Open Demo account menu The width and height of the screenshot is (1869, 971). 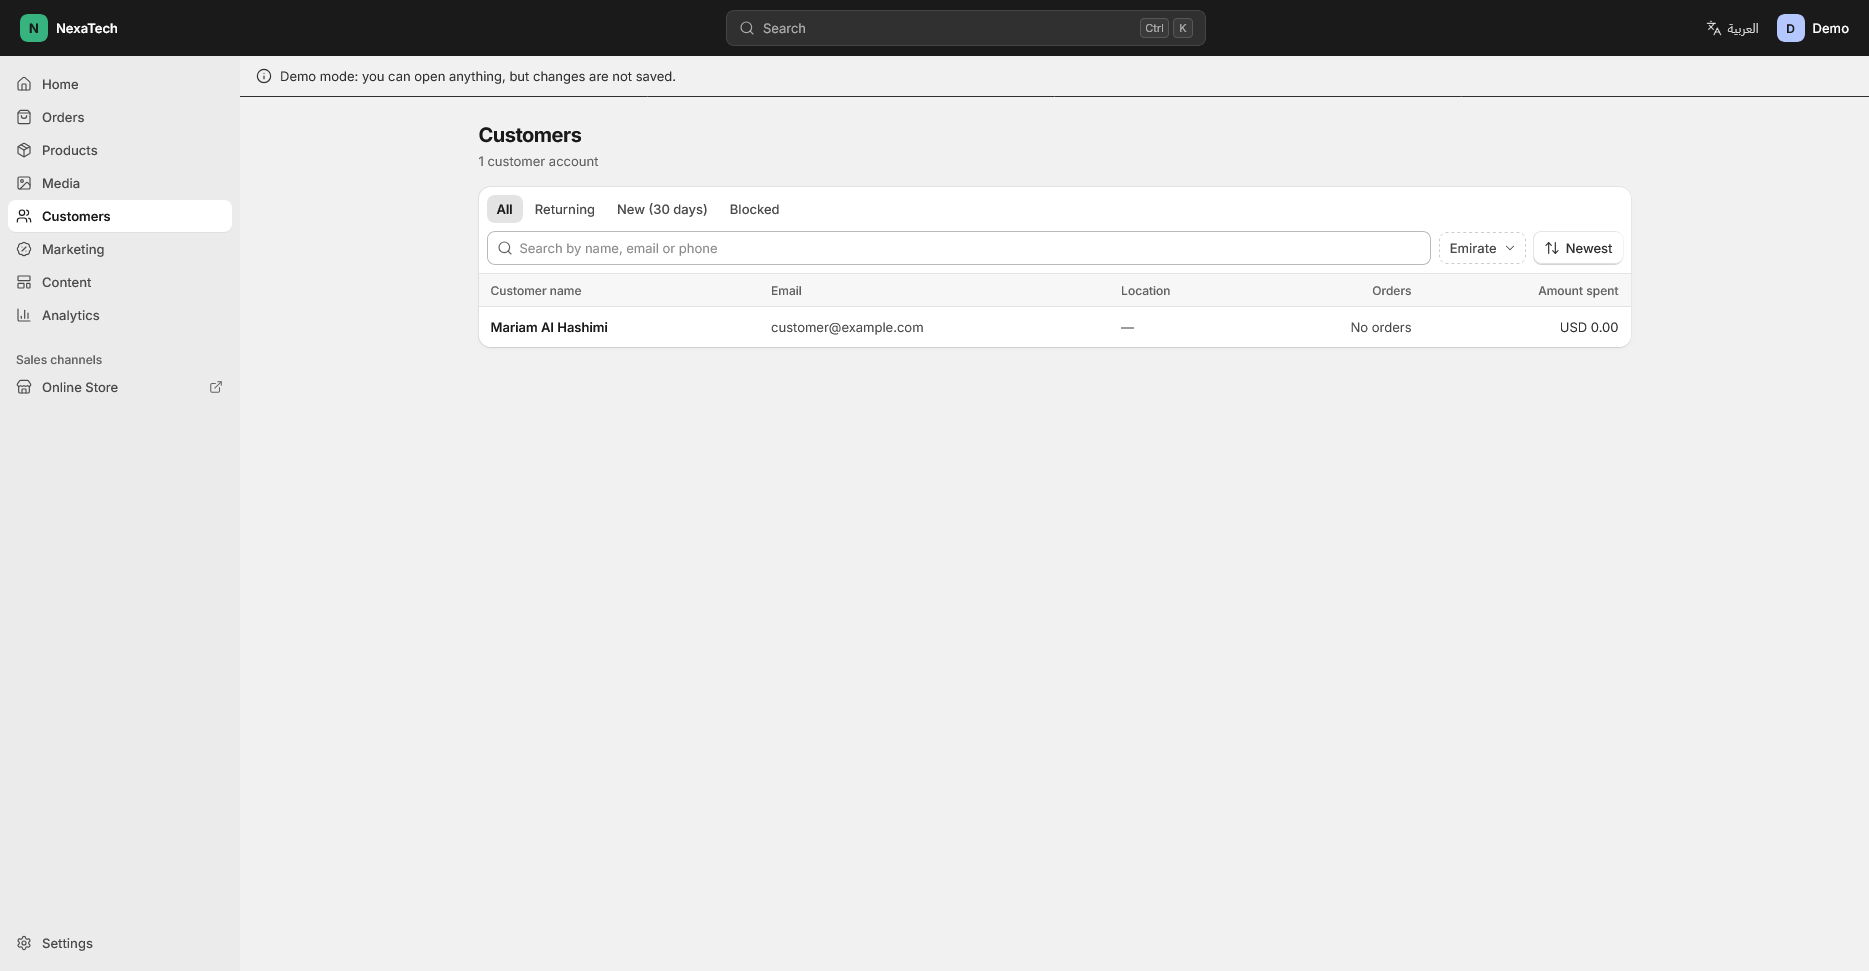point(1812,28)
